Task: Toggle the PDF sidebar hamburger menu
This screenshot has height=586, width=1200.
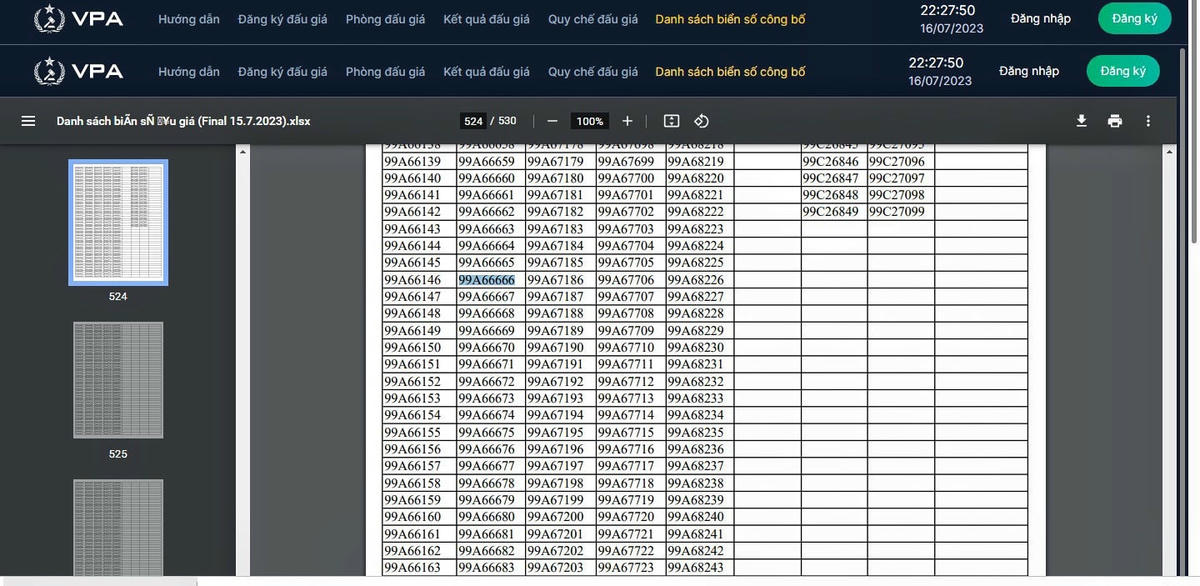Action: [28, 121]
